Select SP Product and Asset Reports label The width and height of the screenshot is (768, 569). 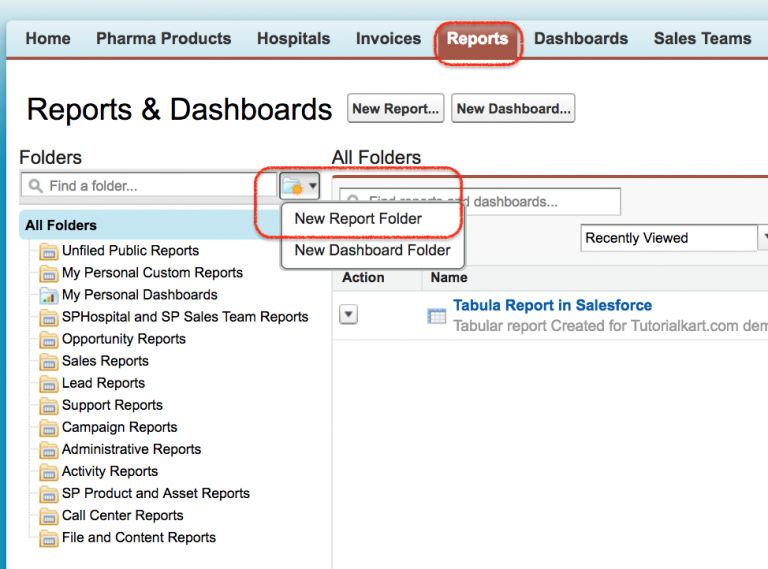tap(156, 493)
